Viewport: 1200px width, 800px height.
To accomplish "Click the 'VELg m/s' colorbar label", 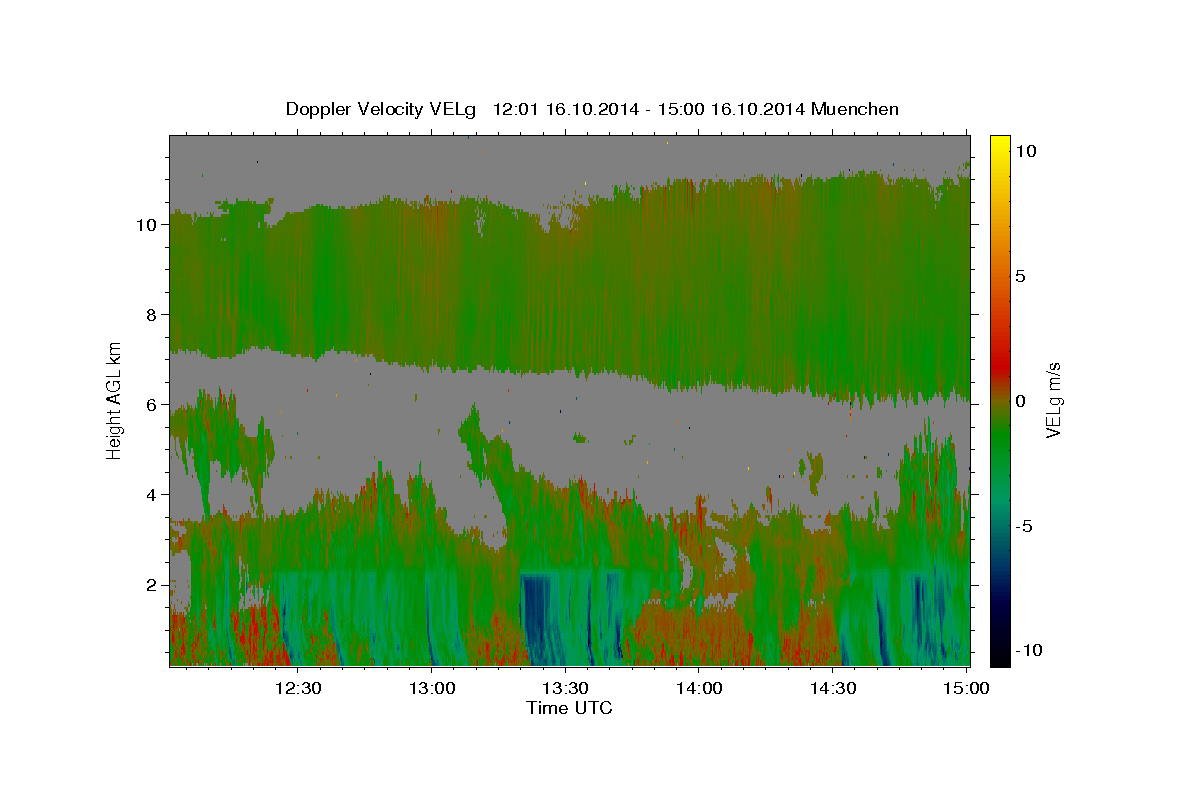I will click(1053, 399).
